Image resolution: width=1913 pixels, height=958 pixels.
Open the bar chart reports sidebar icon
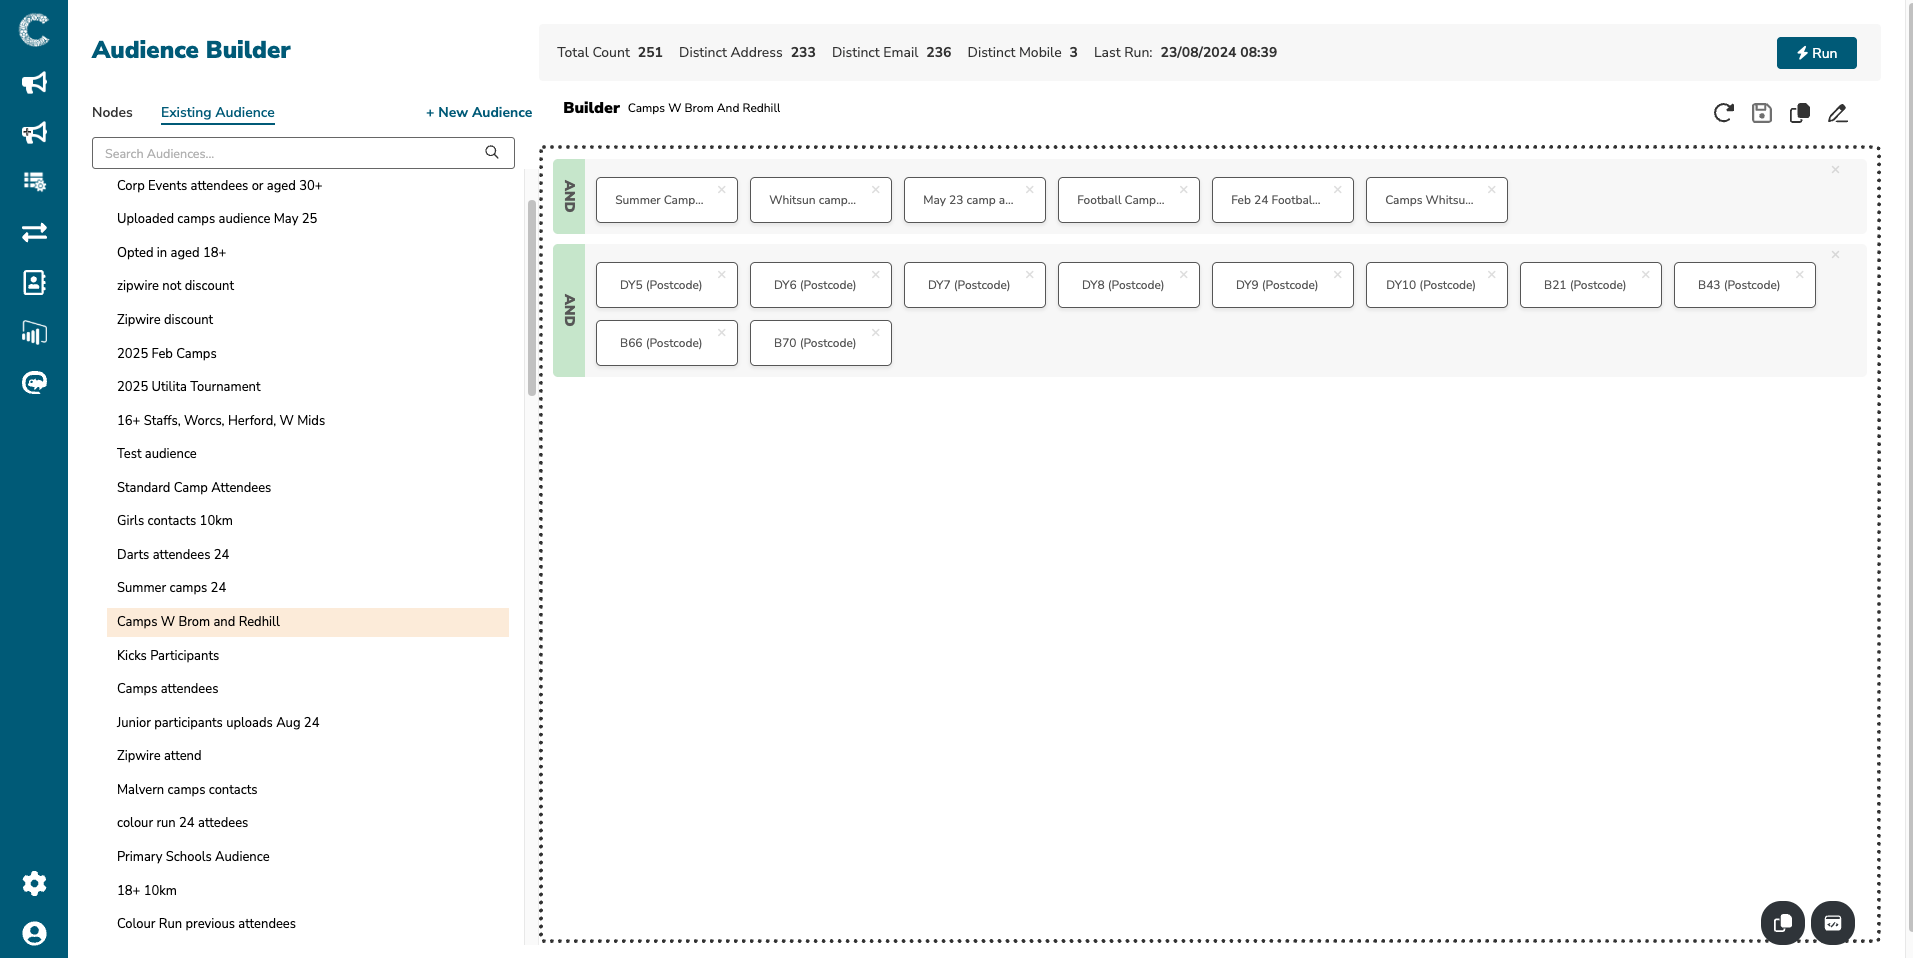(x=34, y=333)
